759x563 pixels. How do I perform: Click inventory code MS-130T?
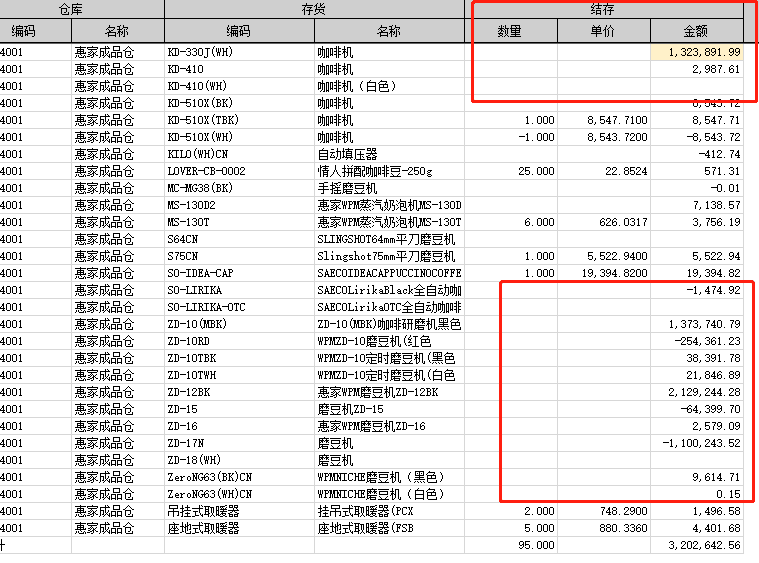(239, 222)
